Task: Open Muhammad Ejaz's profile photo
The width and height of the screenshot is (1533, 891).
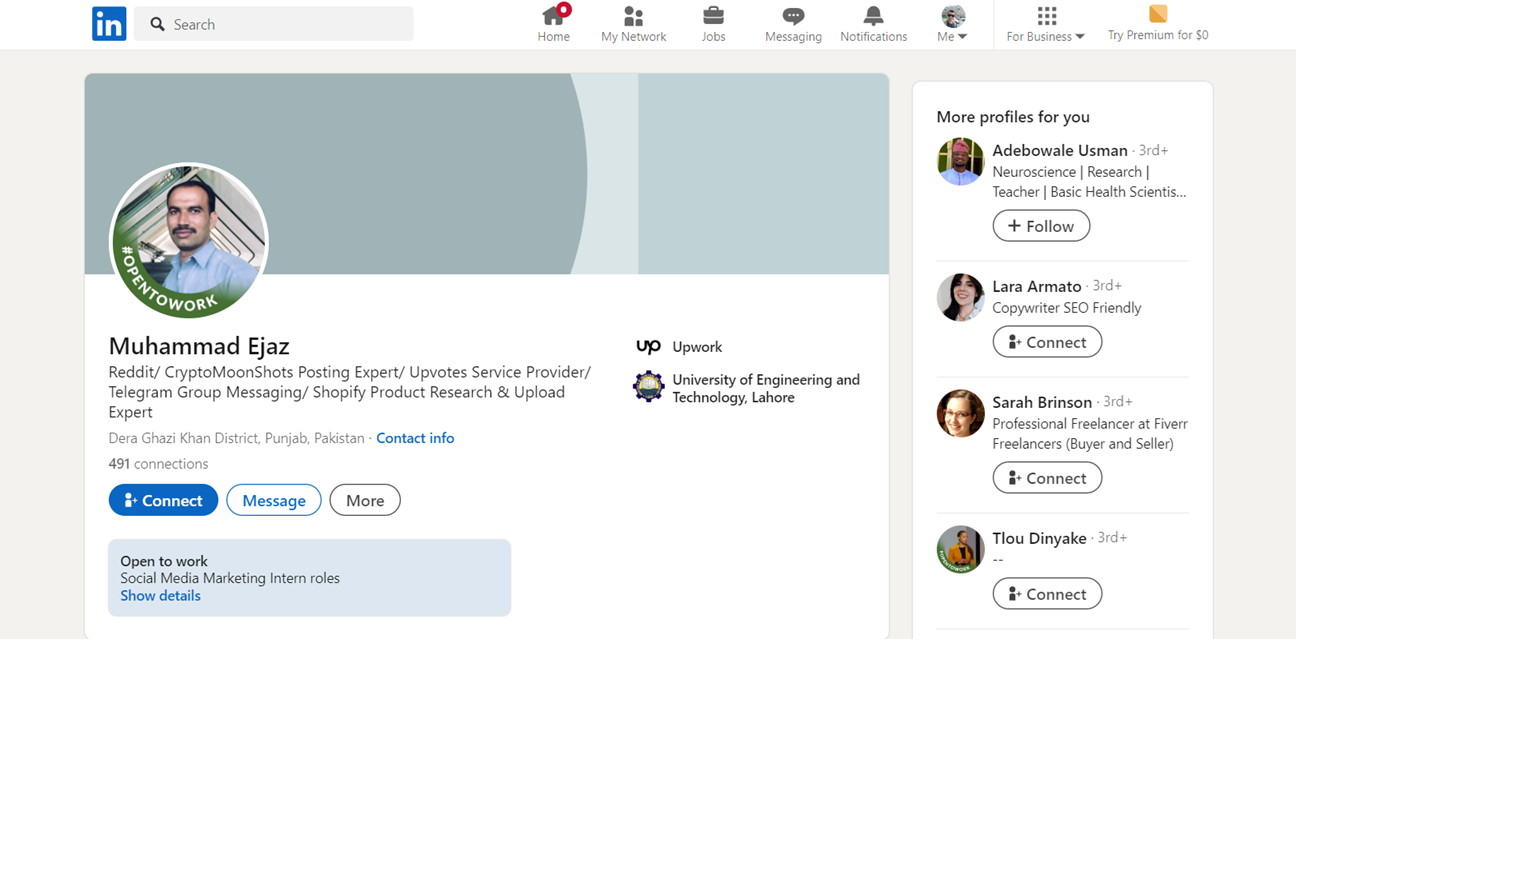Action: coord(189,241)
